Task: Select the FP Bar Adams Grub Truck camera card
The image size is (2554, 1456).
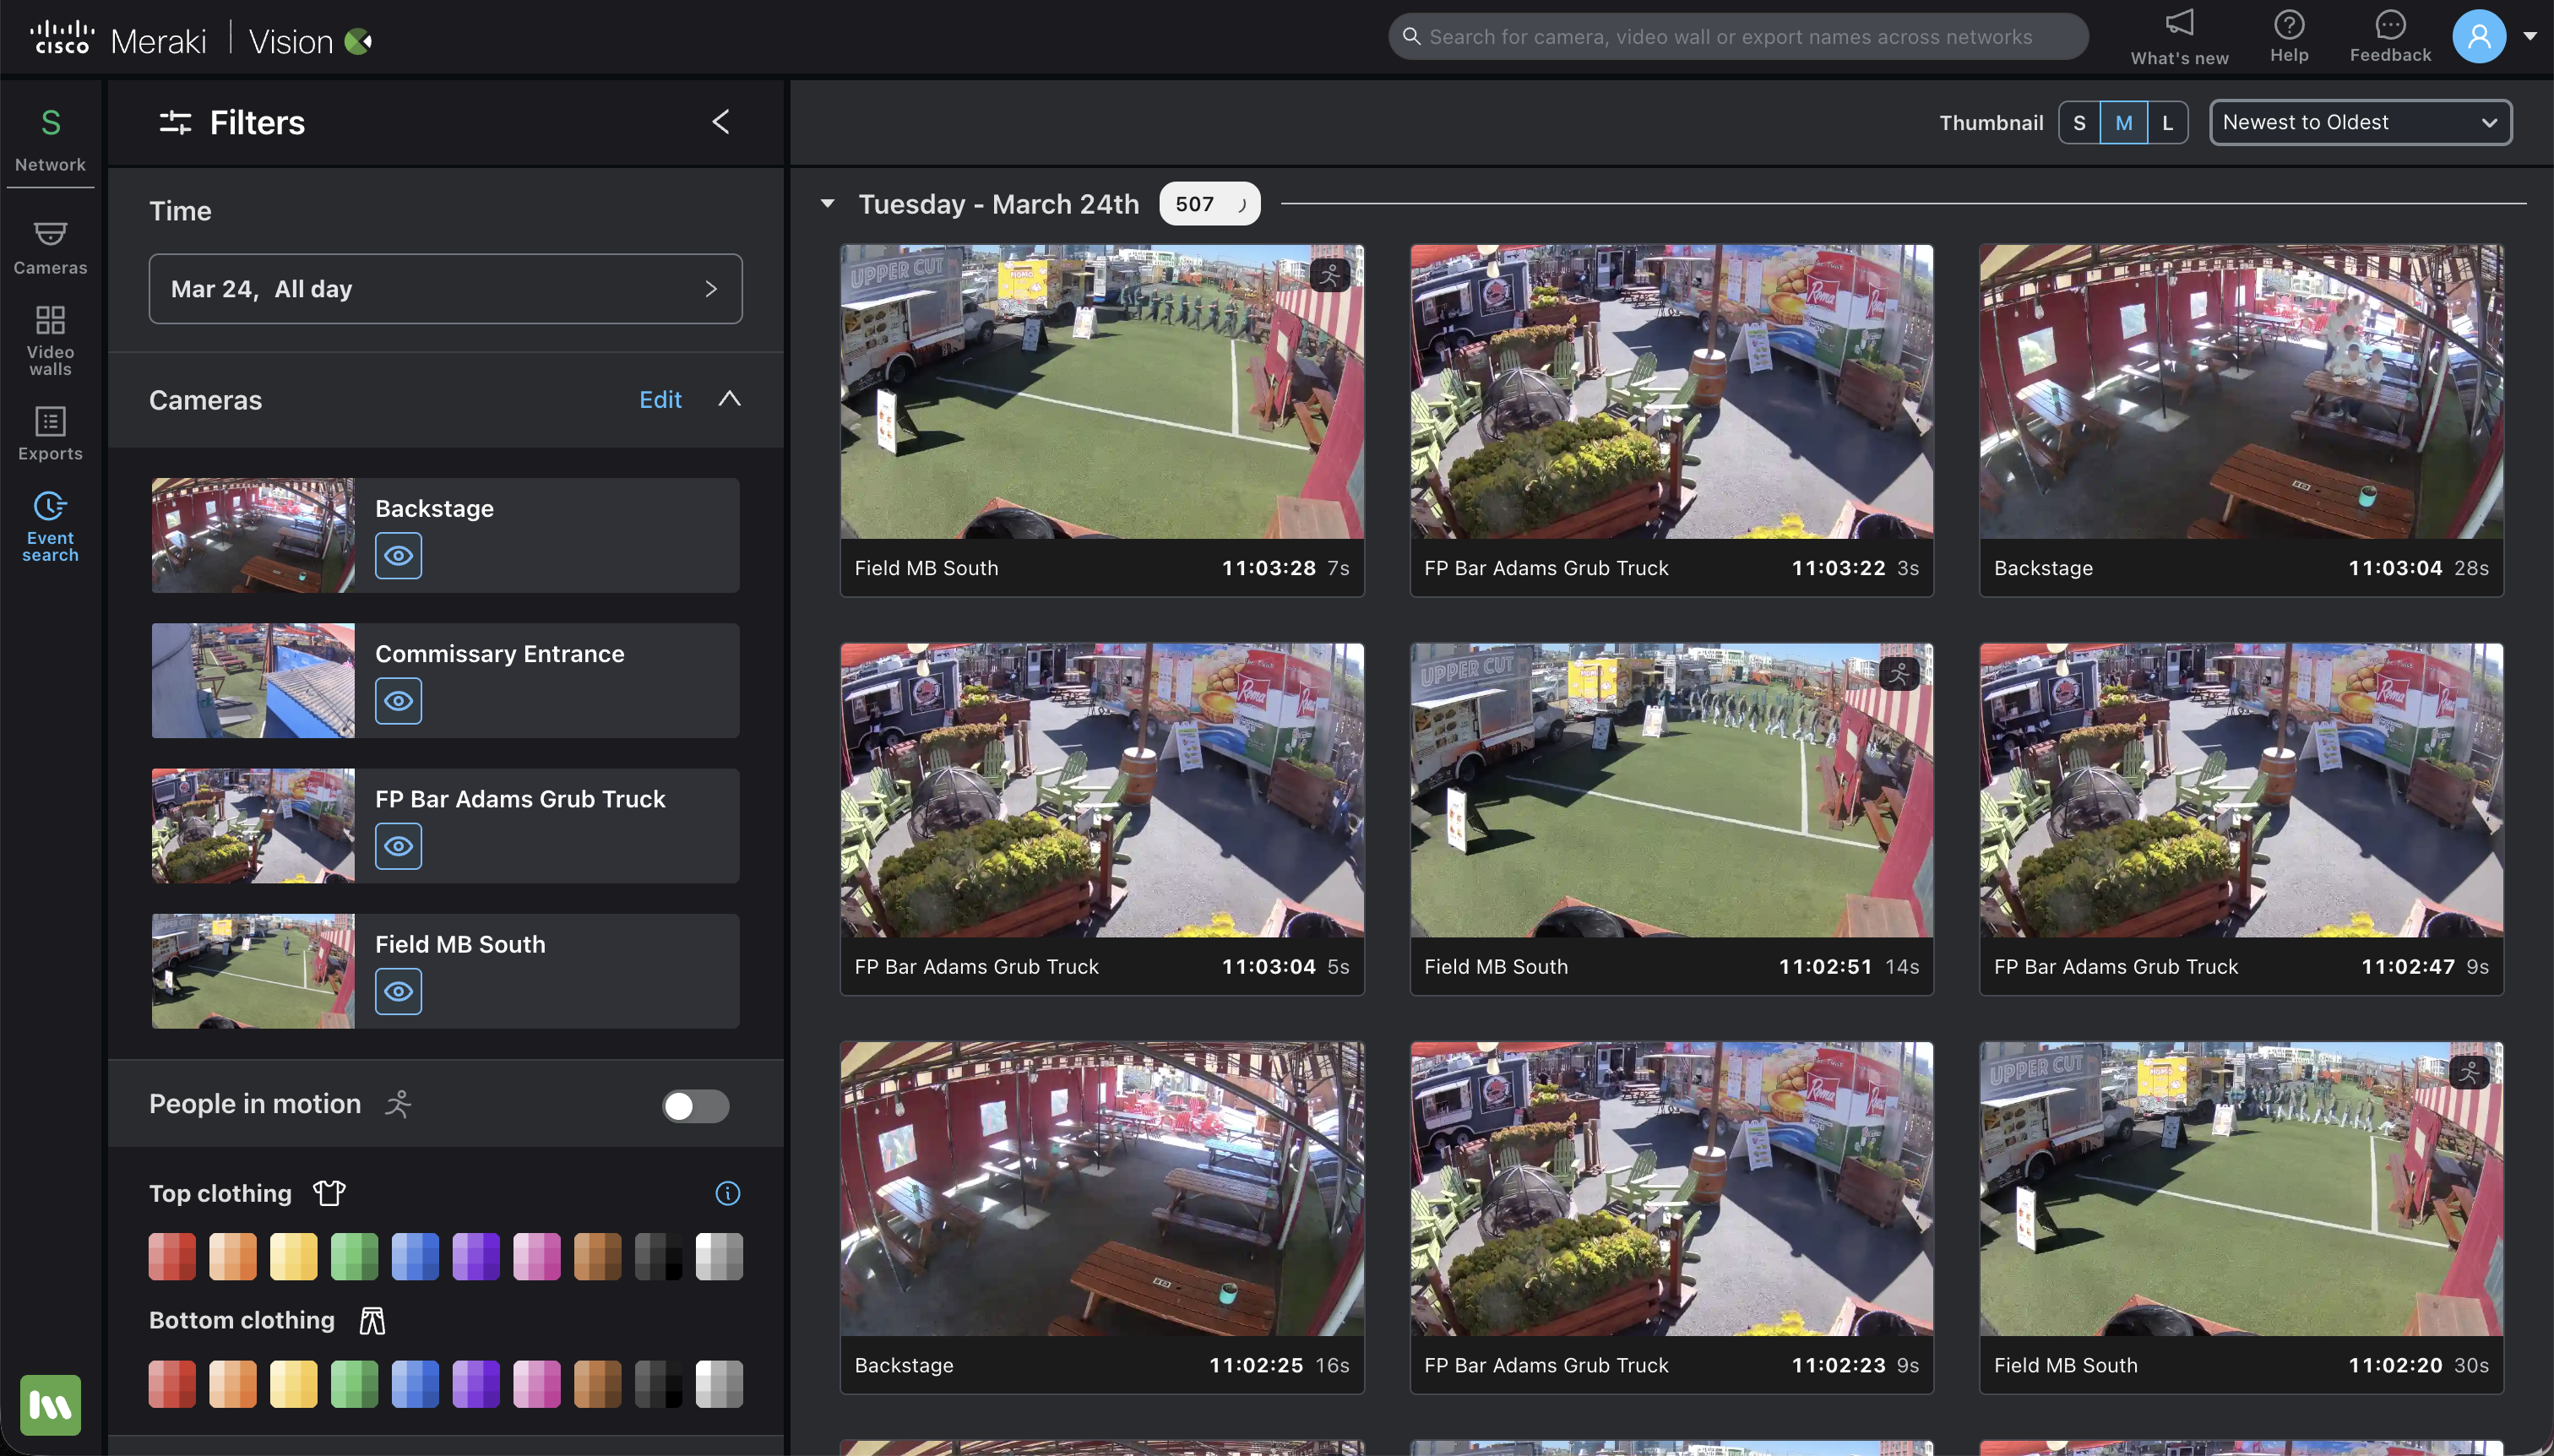Action: (445, 826)
